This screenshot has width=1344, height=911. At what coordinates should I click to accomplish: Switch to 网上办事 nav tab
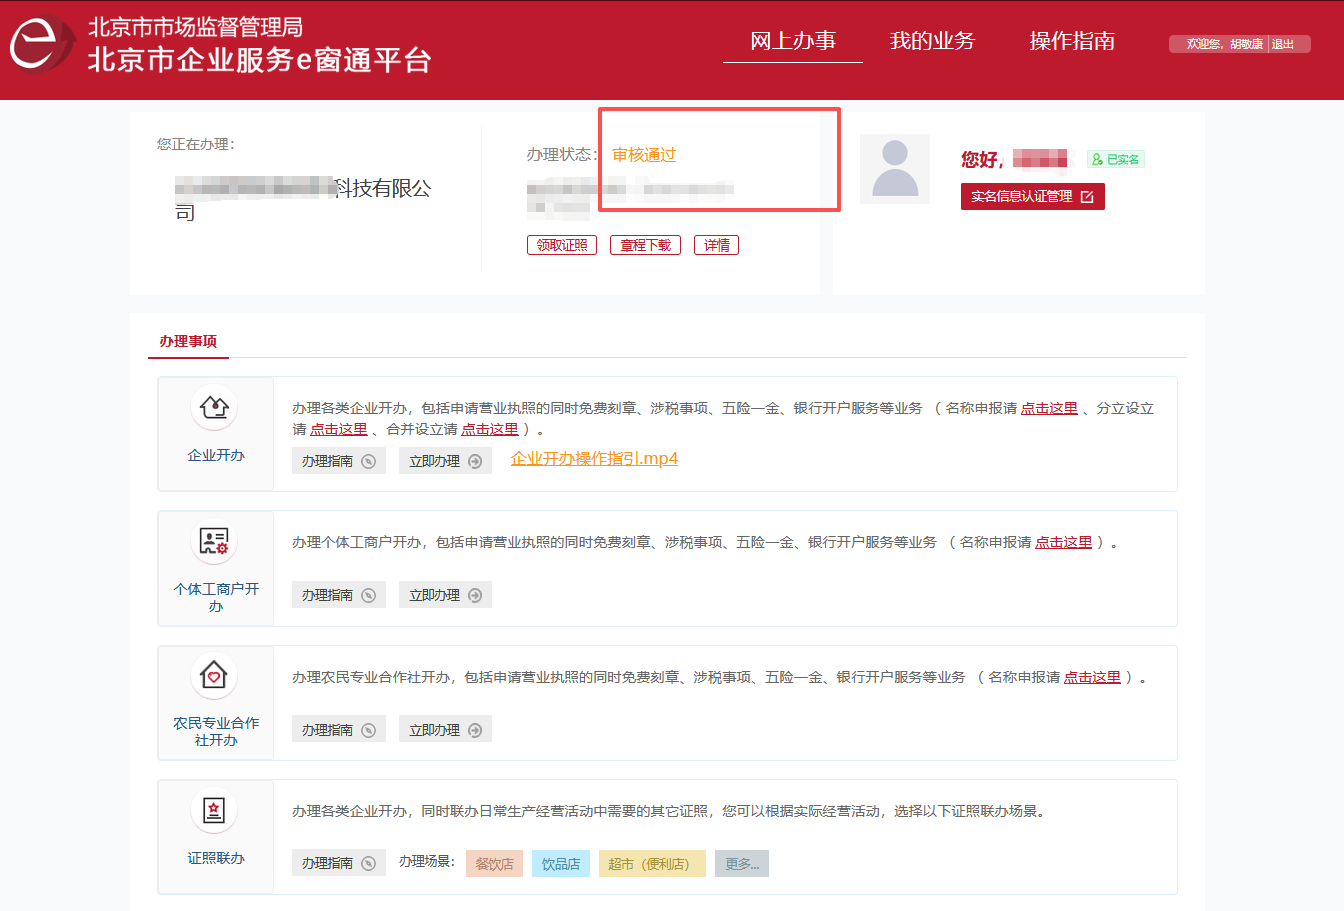coord(793,41)
